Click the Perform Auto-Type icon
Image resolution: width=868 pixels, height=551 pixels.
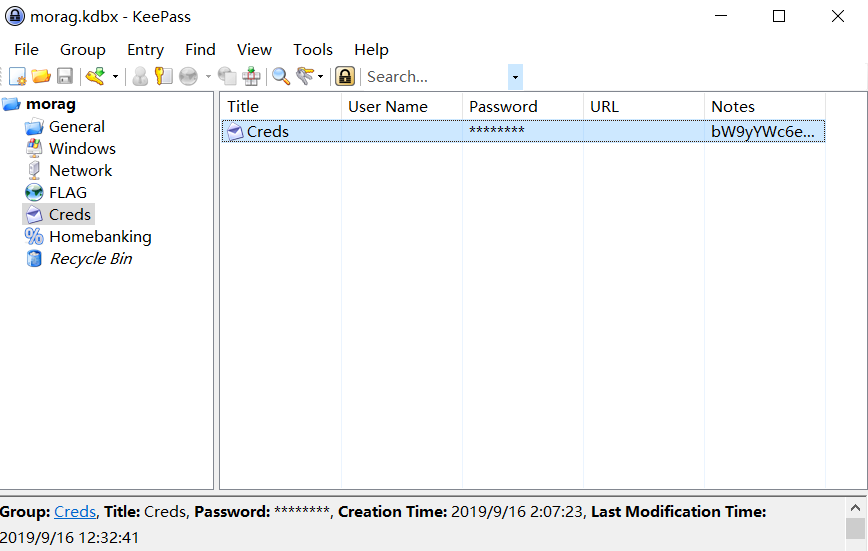(x=251, y=76)
